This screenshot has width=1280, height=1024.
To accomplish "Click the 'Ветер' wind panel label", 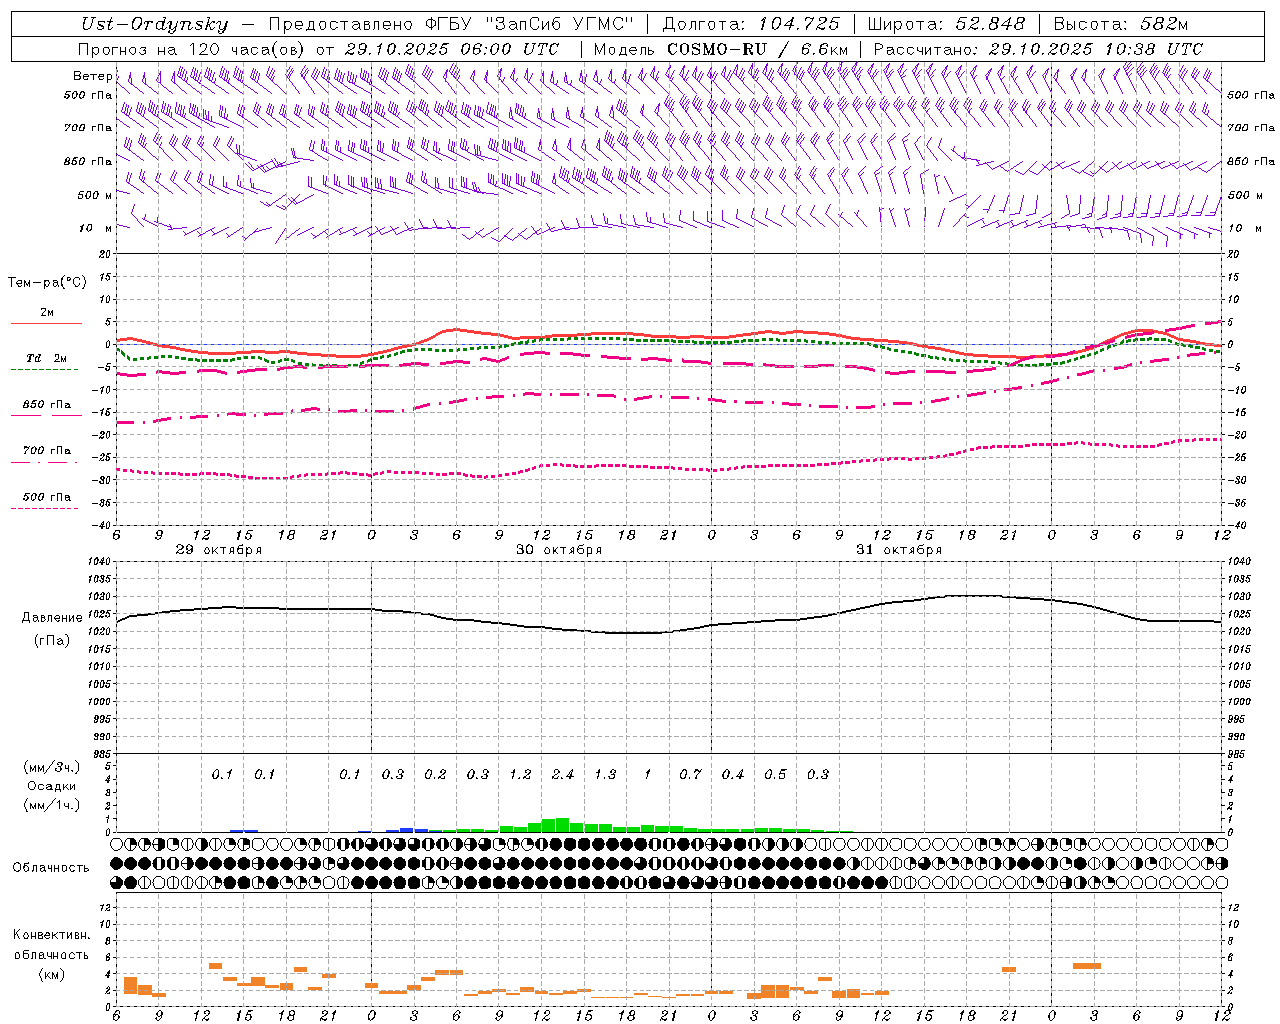I will pos(92,76).
